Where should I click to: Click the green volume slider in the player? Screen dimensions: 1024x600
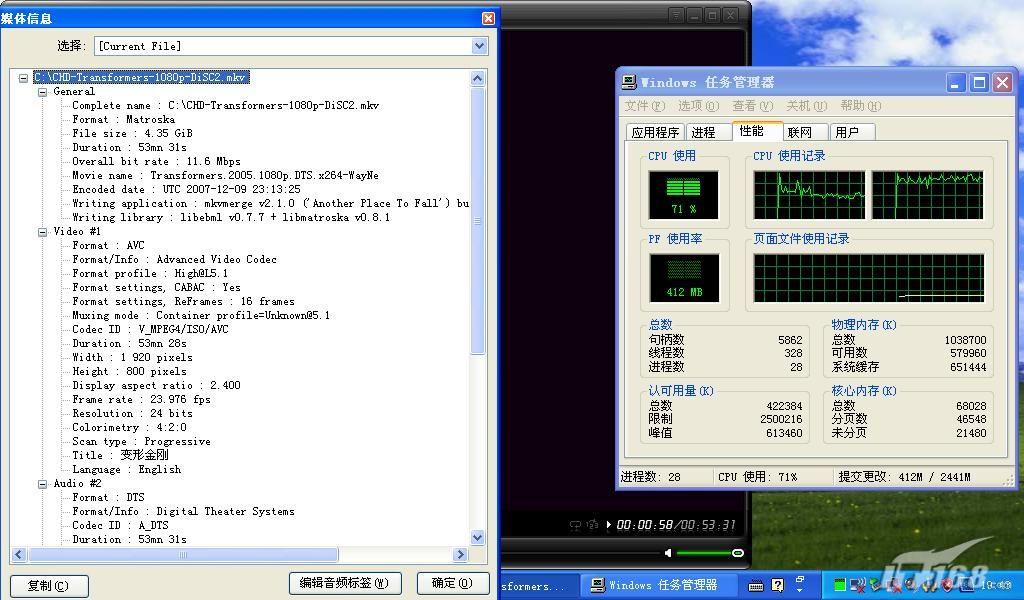click(710, 553)
